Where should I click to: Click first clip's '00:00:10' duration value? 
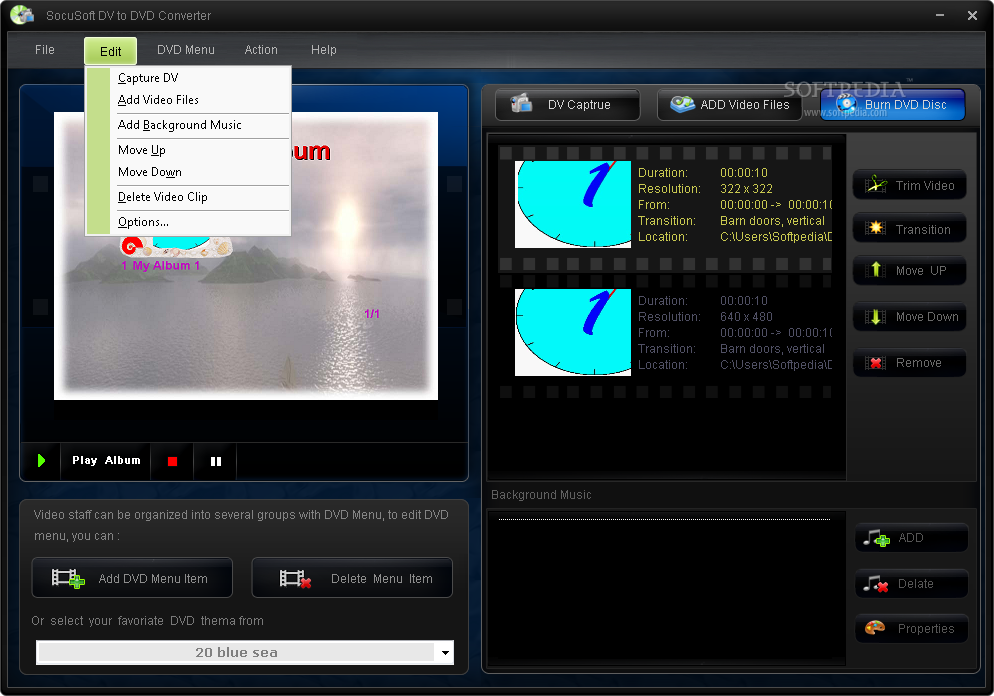pos(744,173)
